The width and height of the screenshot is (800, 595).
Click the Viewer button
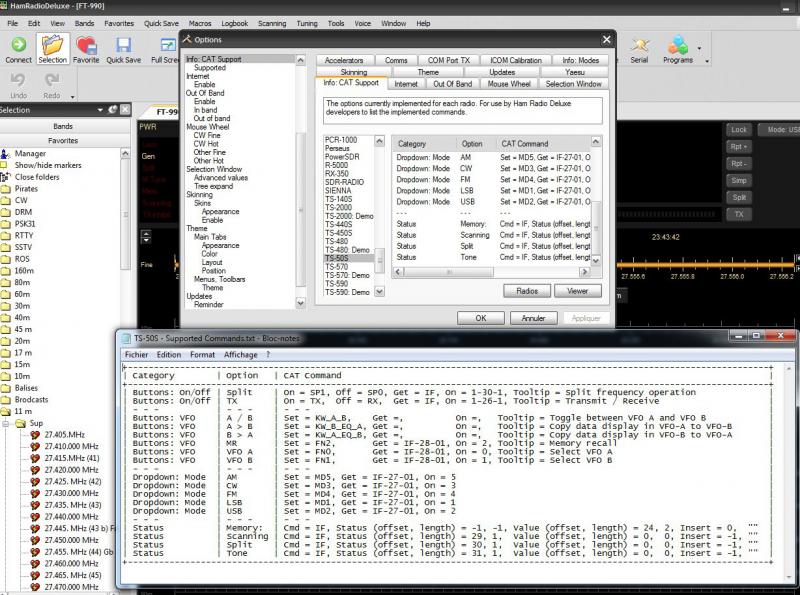578,291
